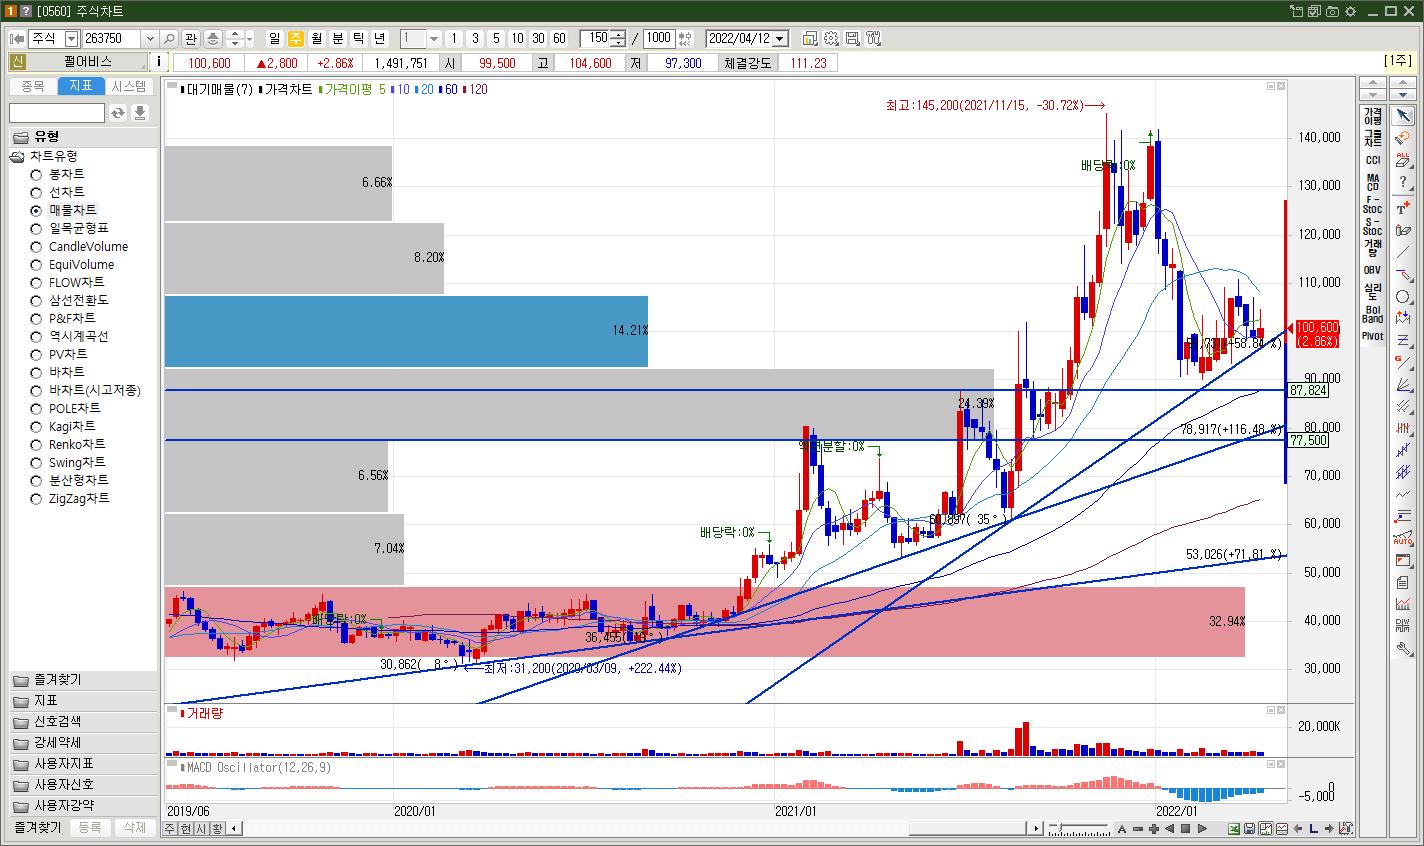Image resolution: width=1424 pixels, height=846 pixels.
Task: Switch to the 지표 tab
Action: pyautogui.click(x=81, y=86)
